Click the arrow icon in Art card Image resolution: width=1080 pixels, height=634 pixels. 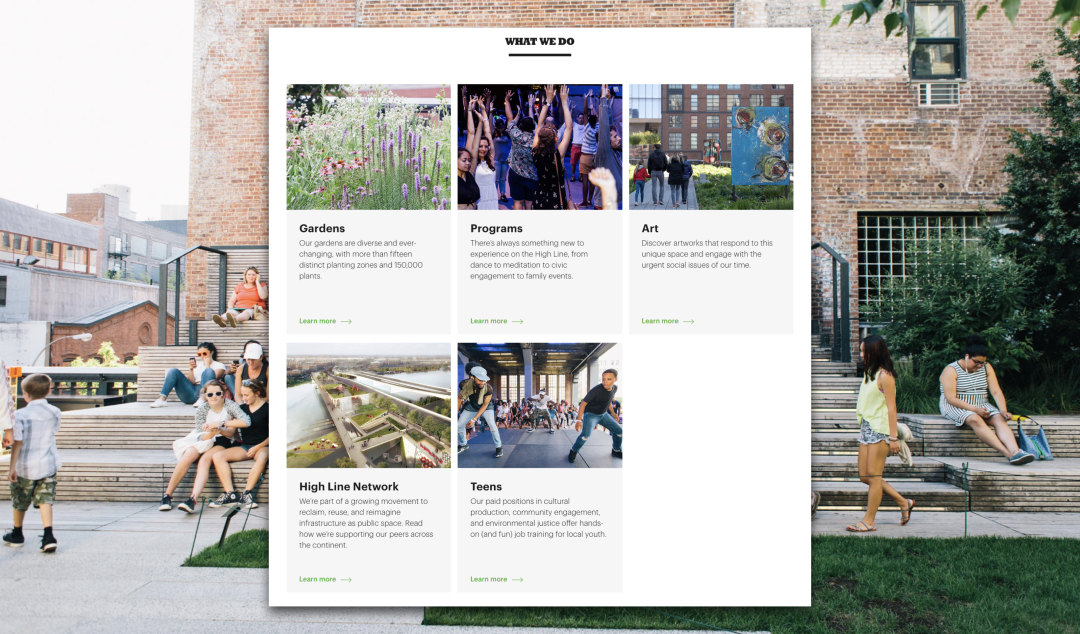pos(688,322)
